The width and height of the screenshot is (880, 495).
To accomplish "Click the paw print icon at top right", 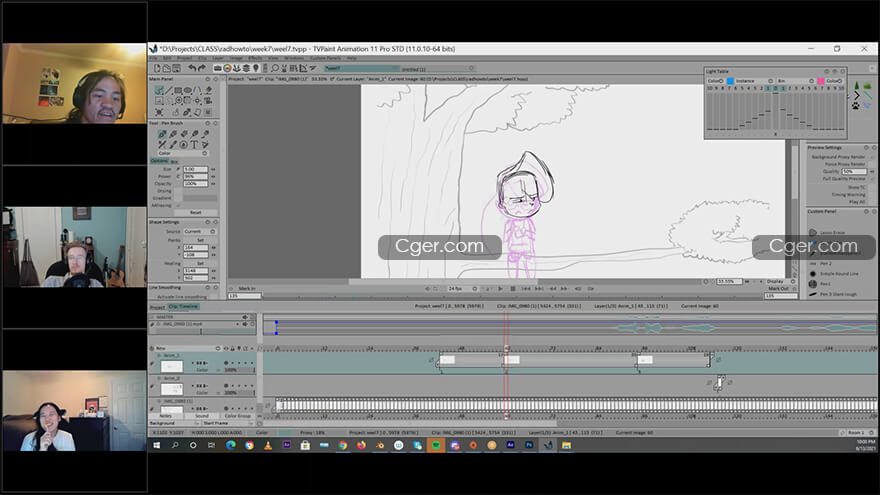I will click(856, 105).
